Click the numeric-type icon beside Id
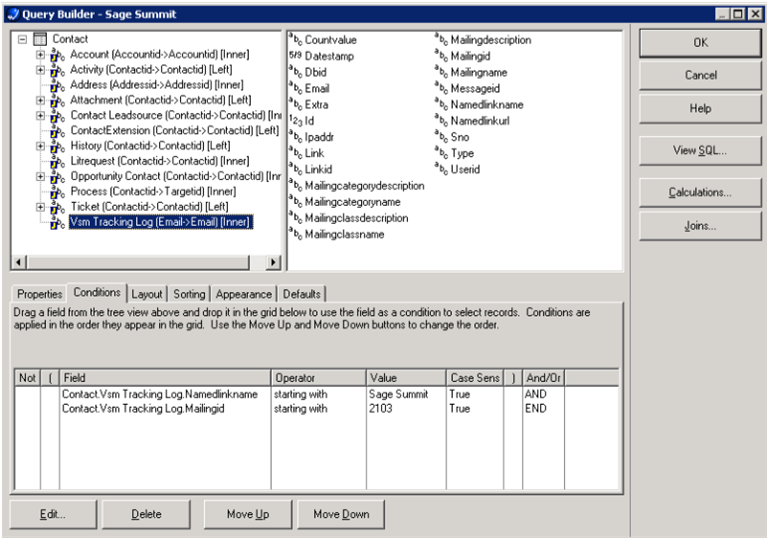This screenshot has width=768, height=540. (x=295, y=121)
